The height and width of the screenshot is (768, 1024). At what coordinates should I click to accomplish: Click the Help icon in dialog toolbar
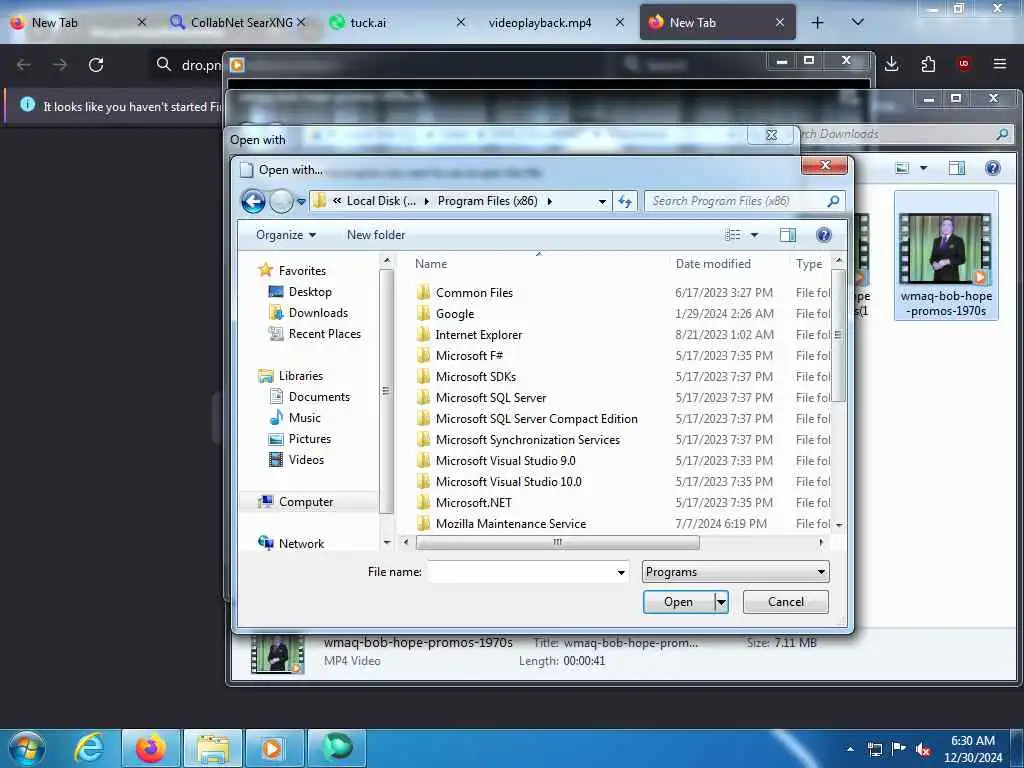click(824, 235)
